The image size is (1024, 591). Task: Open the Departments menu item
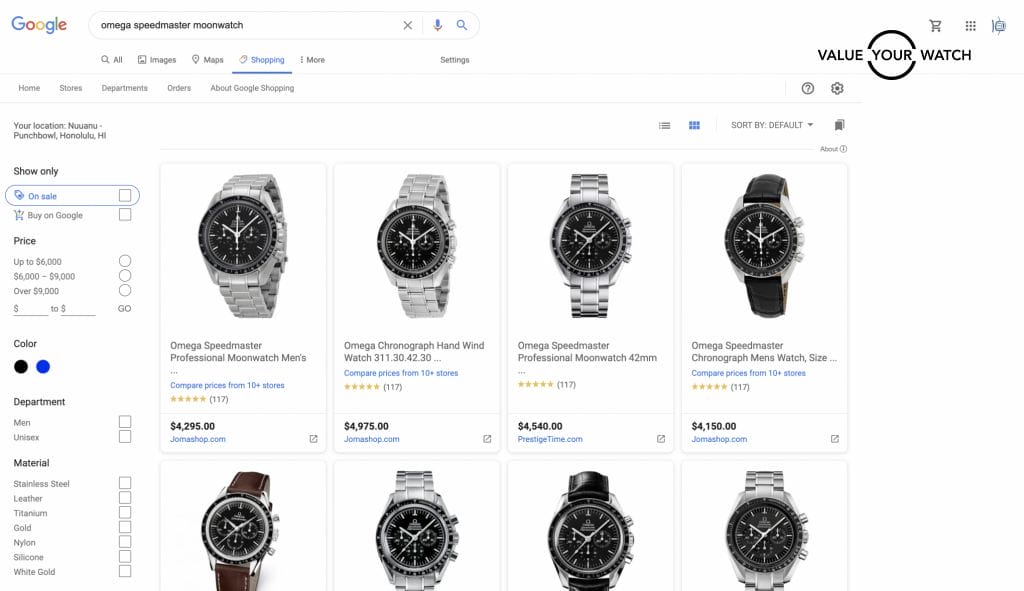[124, 88]
